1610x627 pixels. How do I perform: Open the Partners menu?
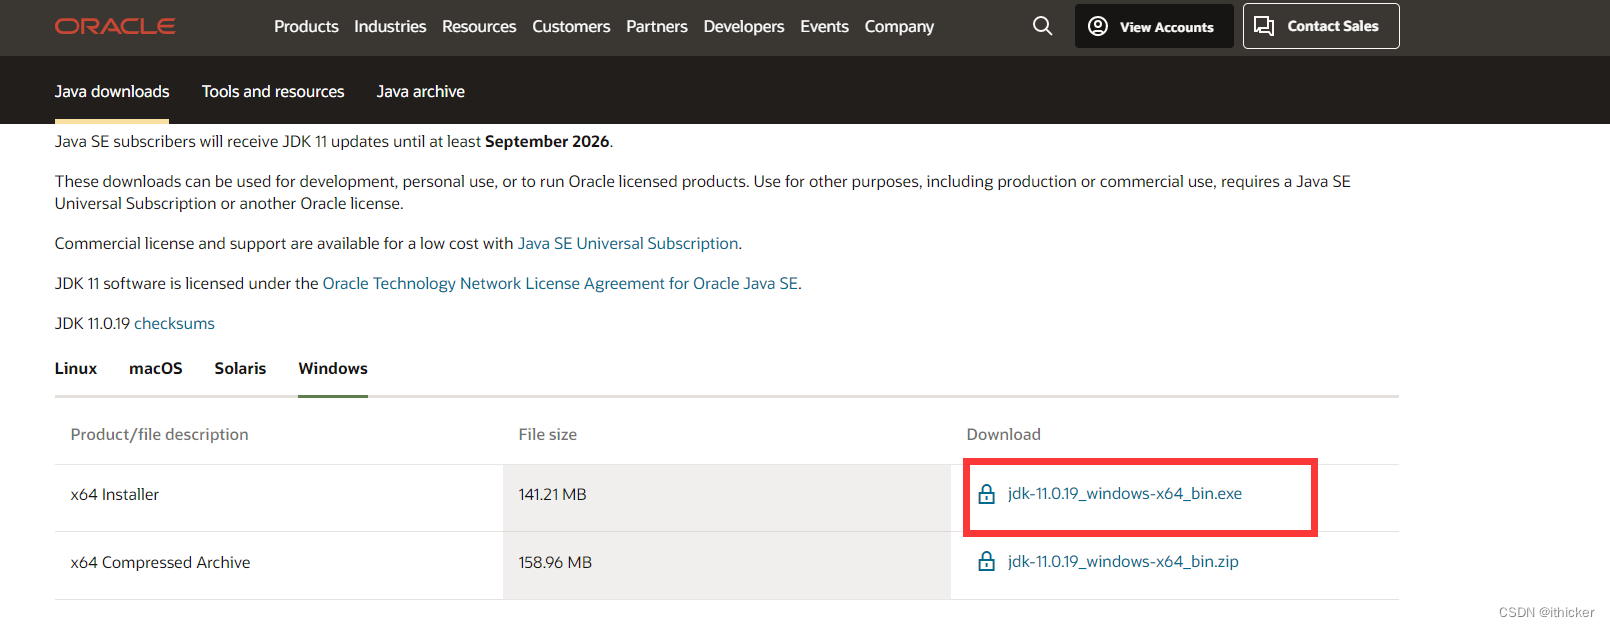click(x=657, y=26)
